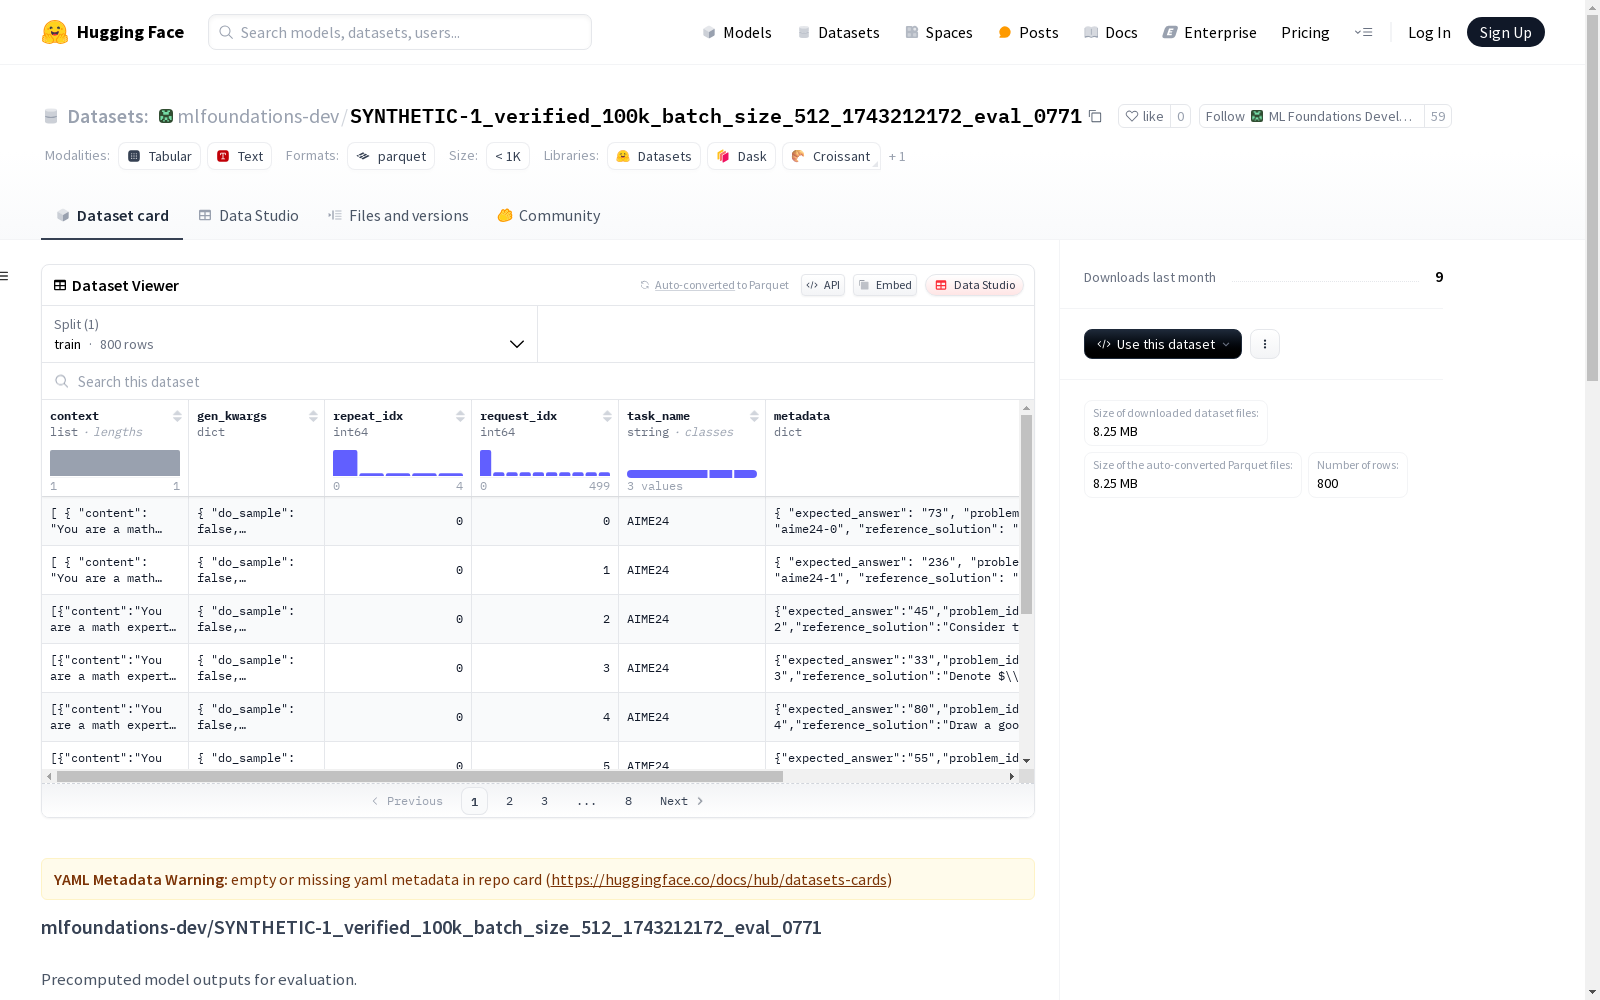Copy the dataset name with the copy icon
Screen dimensions: 1600x1000
tap(1095, 116)
